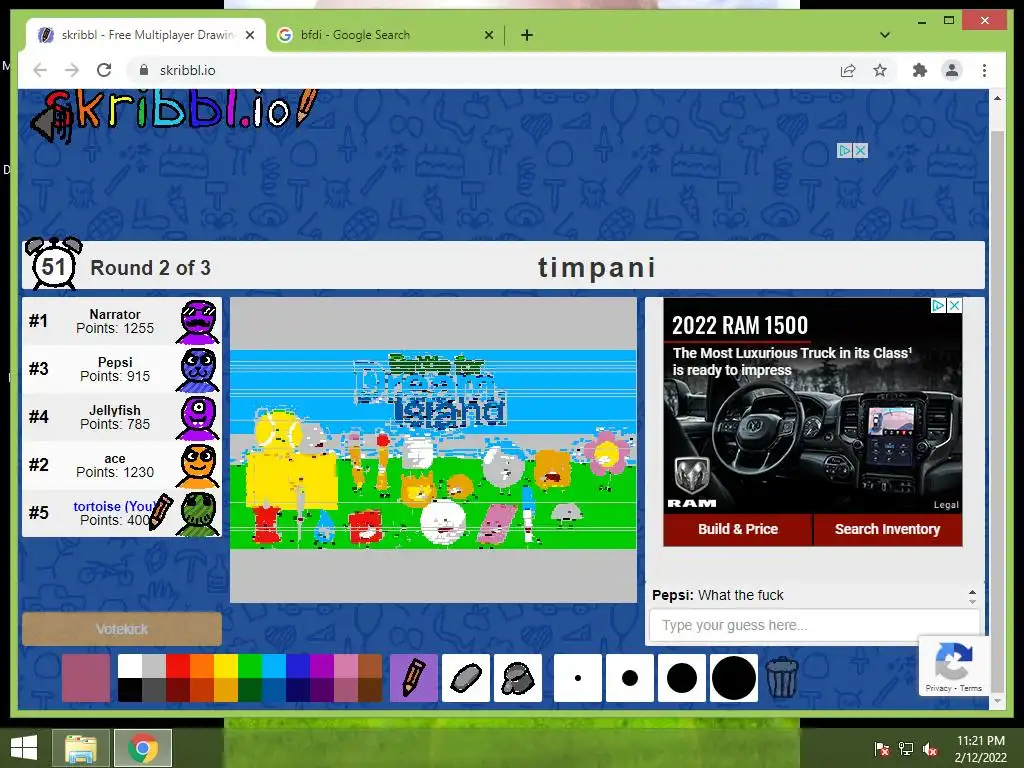Pick the dark brown color swatch
Screen dimensions: 1024x768
tap(370, 690)
